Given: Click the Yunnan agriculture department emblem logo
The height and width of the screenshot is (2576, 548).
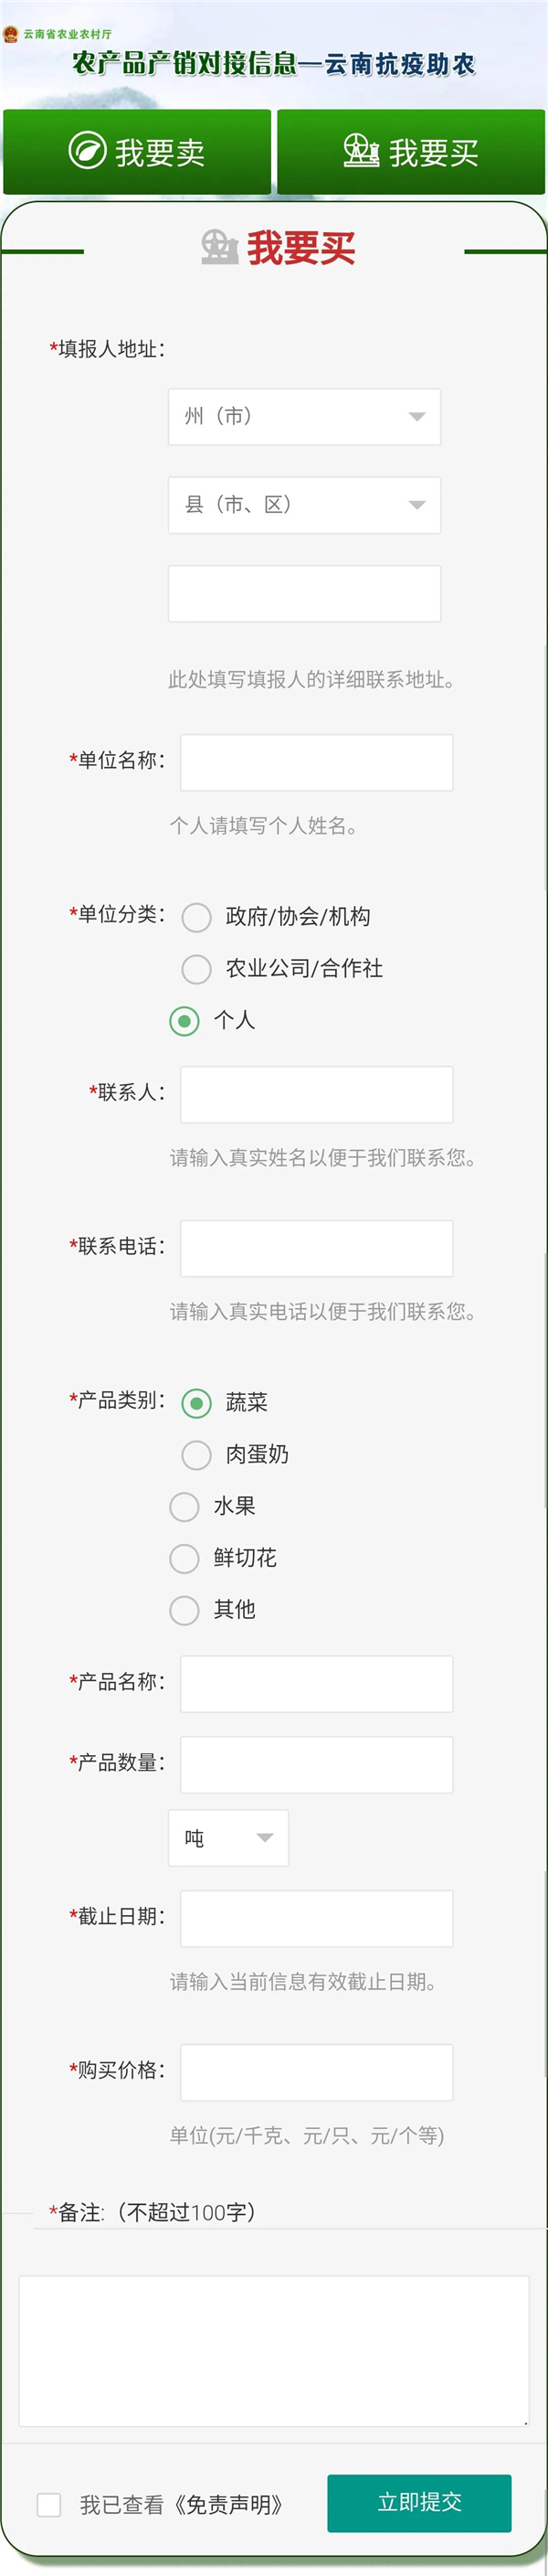Looking at the screenshot, I should click(11, 34).
